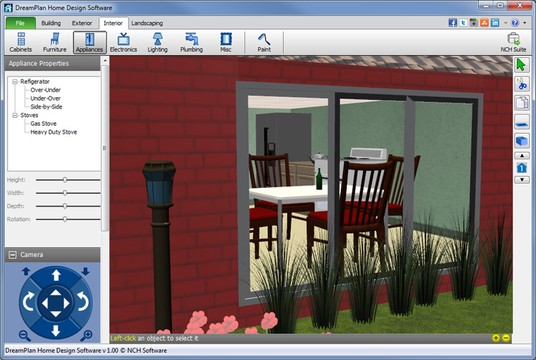Viewport: 536px width, 360px height.
Task: Open the help dropdown arrow
Action: click(525, 23)
